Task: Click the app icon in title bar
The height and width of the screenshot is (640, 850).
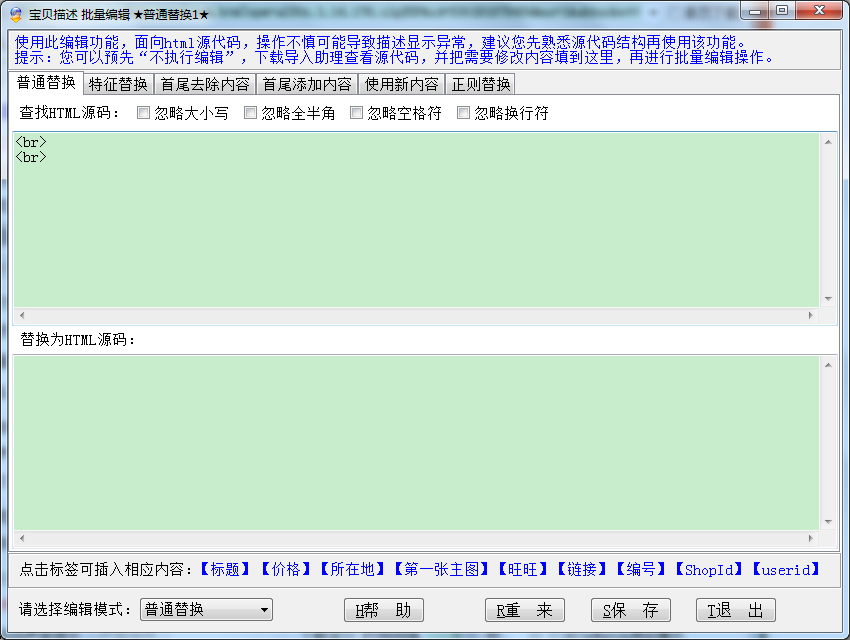Action: tap(15, 14)
